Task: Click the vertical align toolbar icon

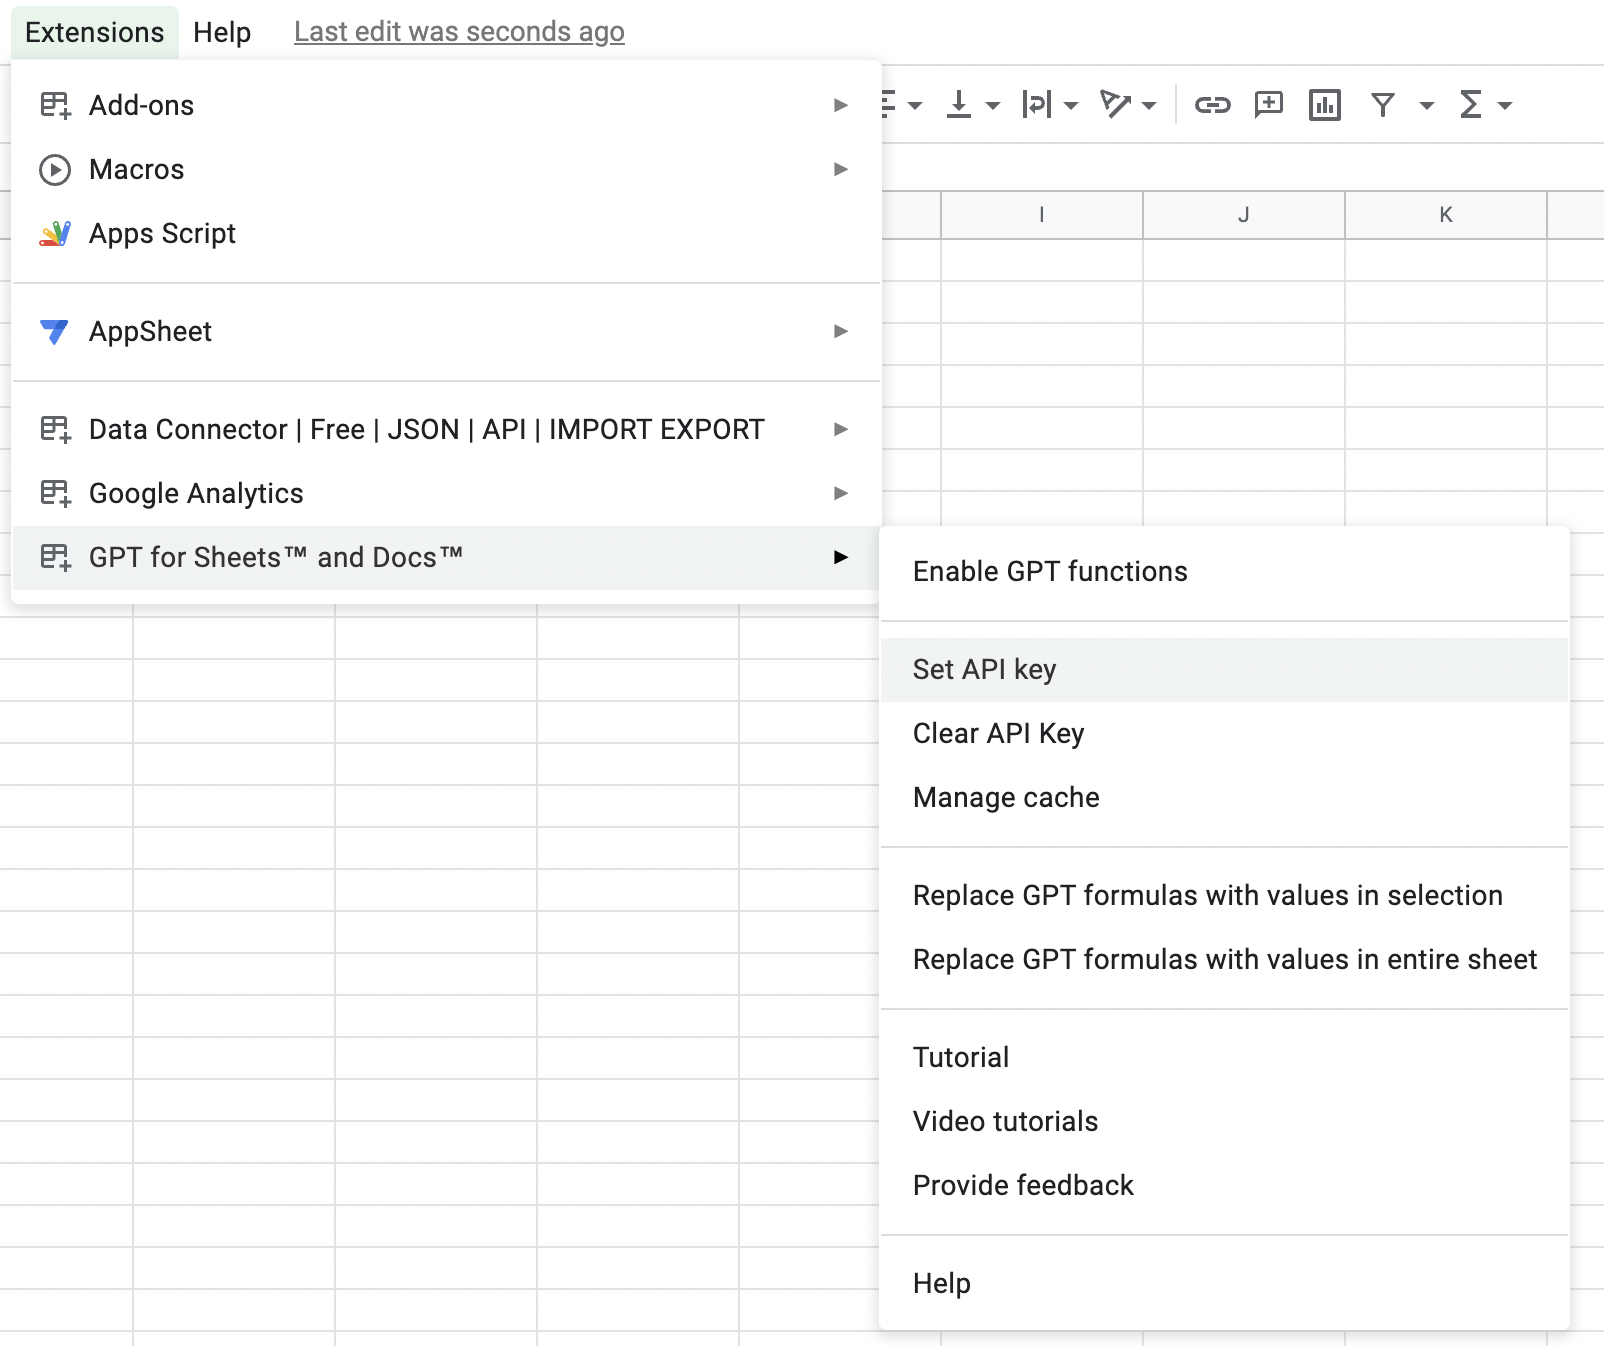Action: coord(959,104)
